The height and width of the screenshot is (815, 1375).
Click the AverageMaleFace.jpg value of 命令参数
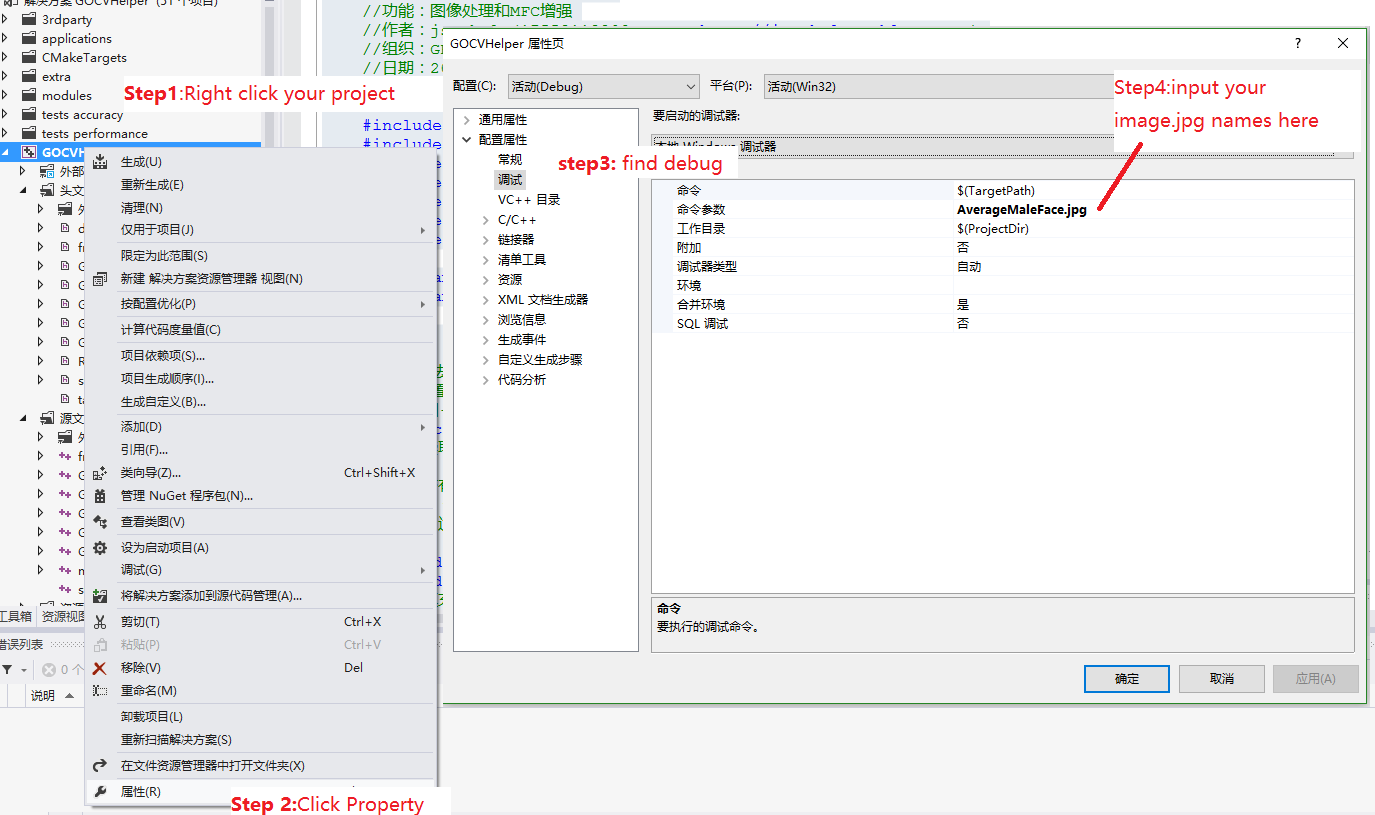1021,210
